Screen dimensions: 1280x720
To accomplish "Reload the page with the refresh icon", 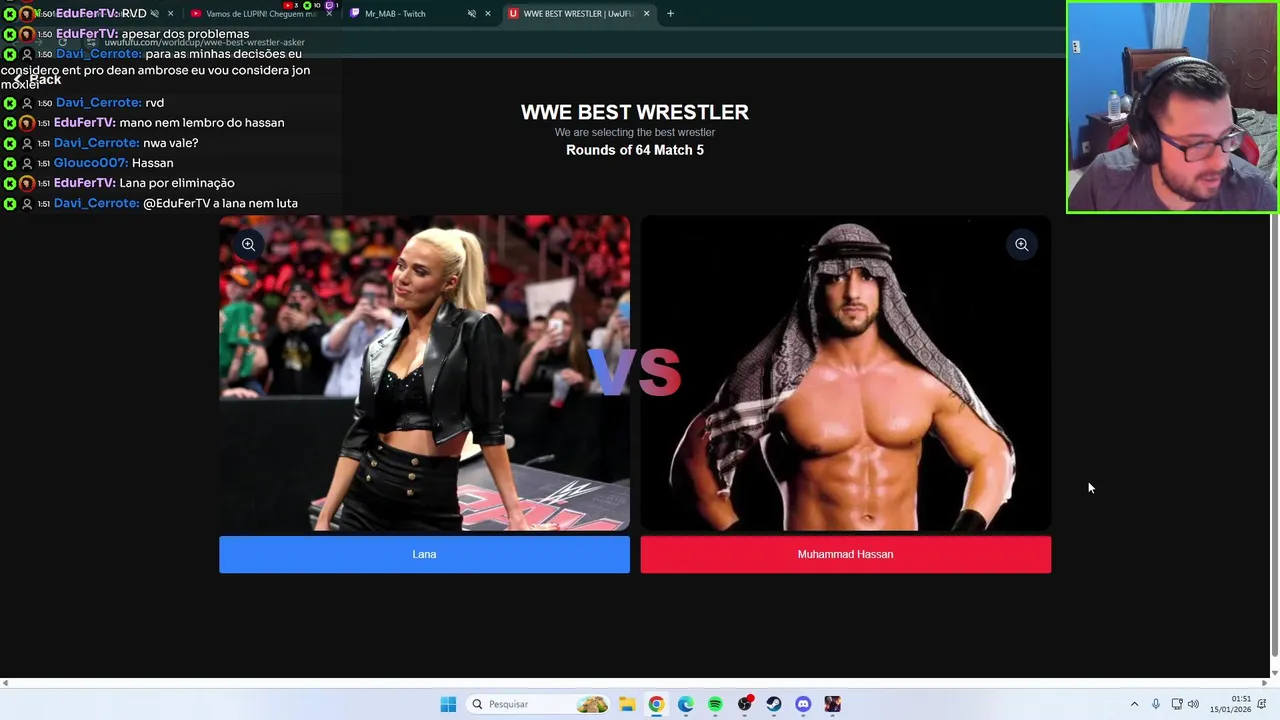I will click(x=62, y=43).
